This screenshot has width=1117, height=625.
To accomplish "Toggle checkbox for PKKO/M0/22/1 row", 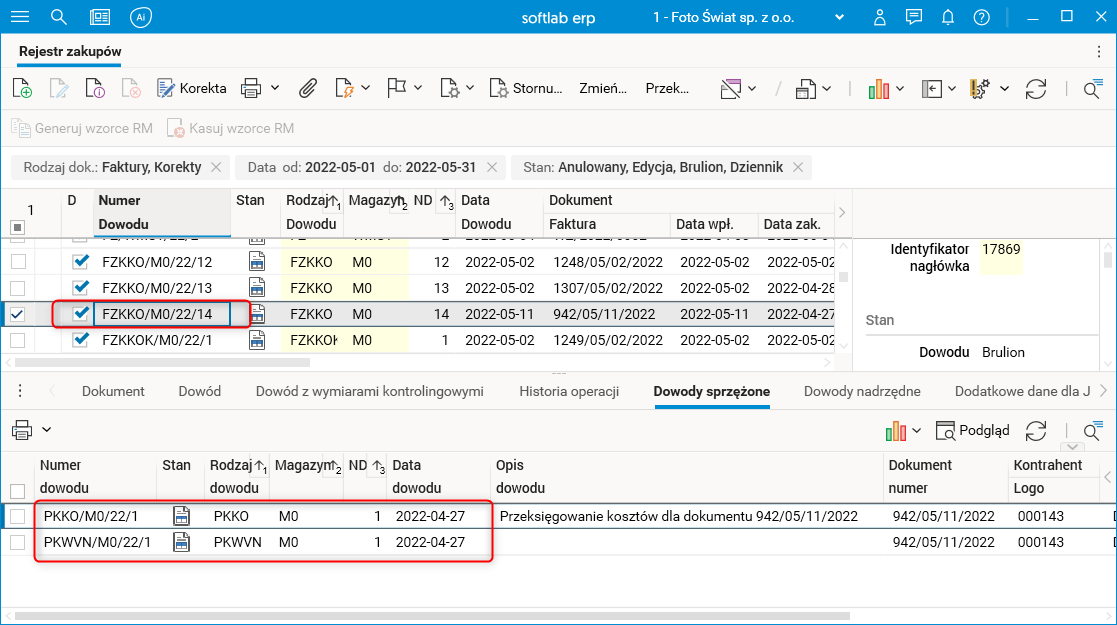I will [18, 516].
